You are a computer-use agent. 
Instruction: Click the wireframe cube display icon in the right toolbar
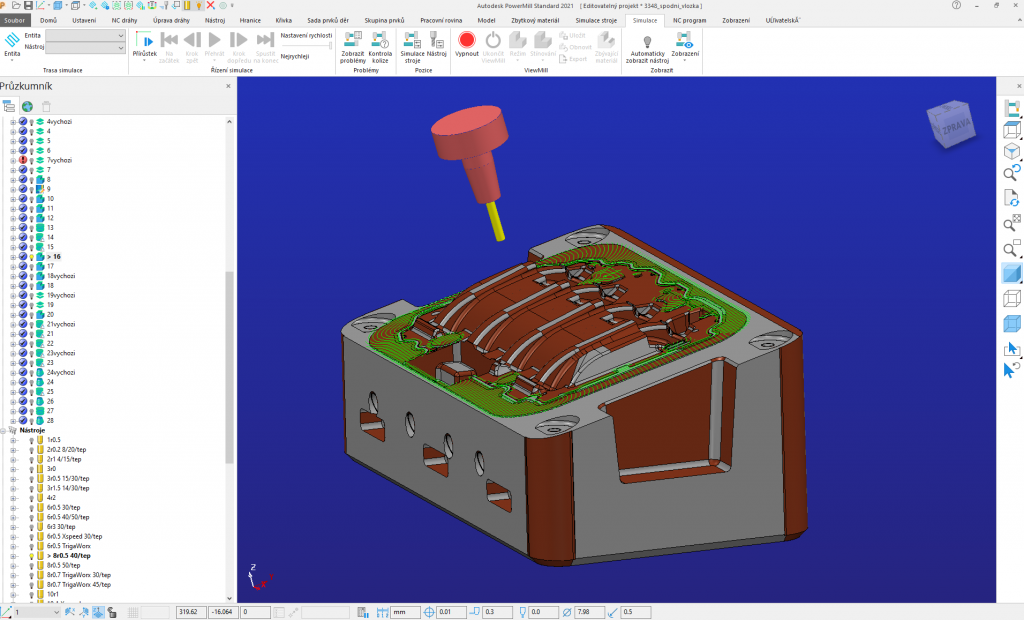click(1011, 299)
